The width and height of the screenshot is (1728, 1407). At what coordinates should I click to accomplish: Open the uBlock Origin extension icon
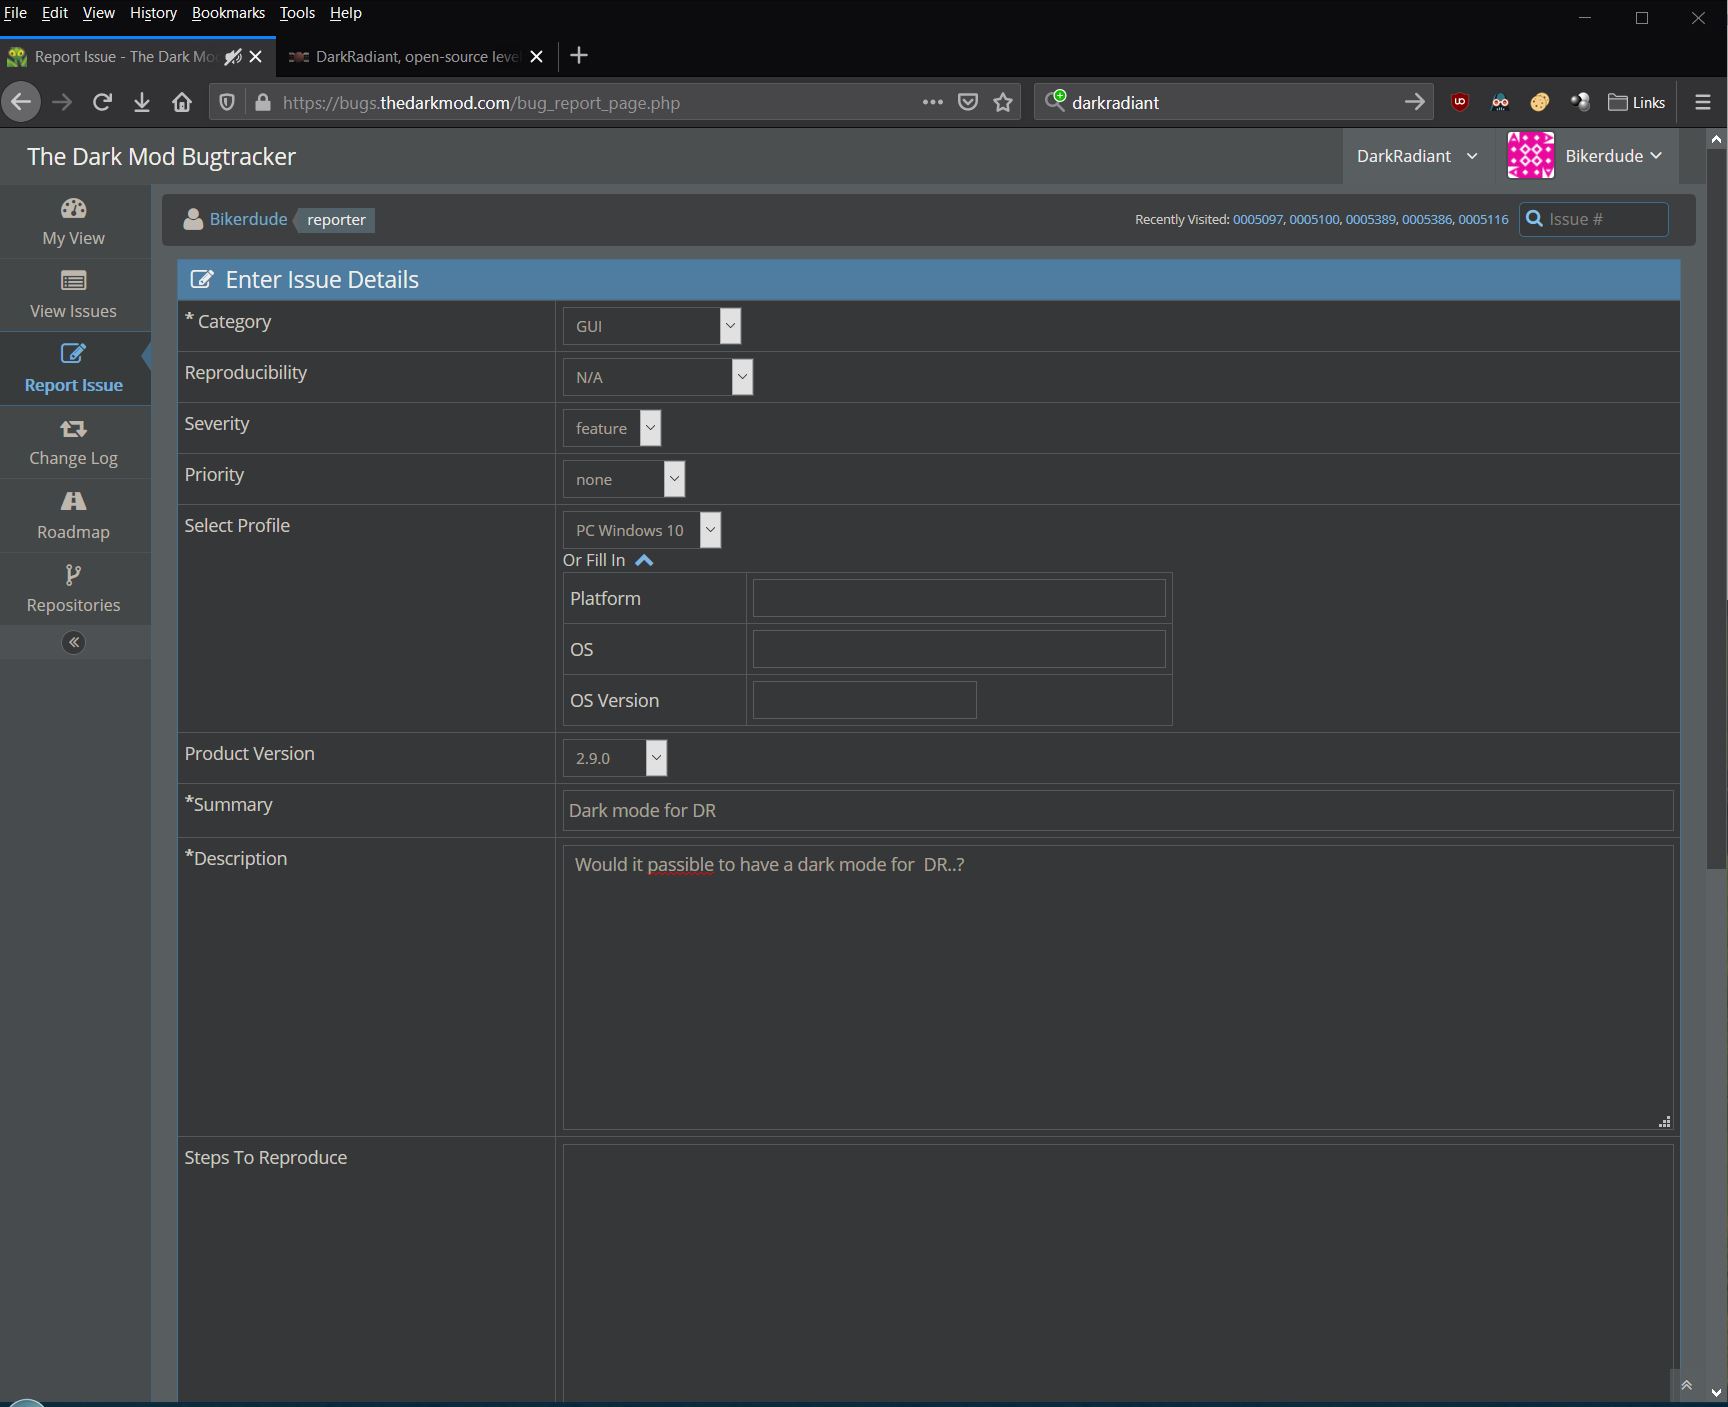coord(1460,102)
